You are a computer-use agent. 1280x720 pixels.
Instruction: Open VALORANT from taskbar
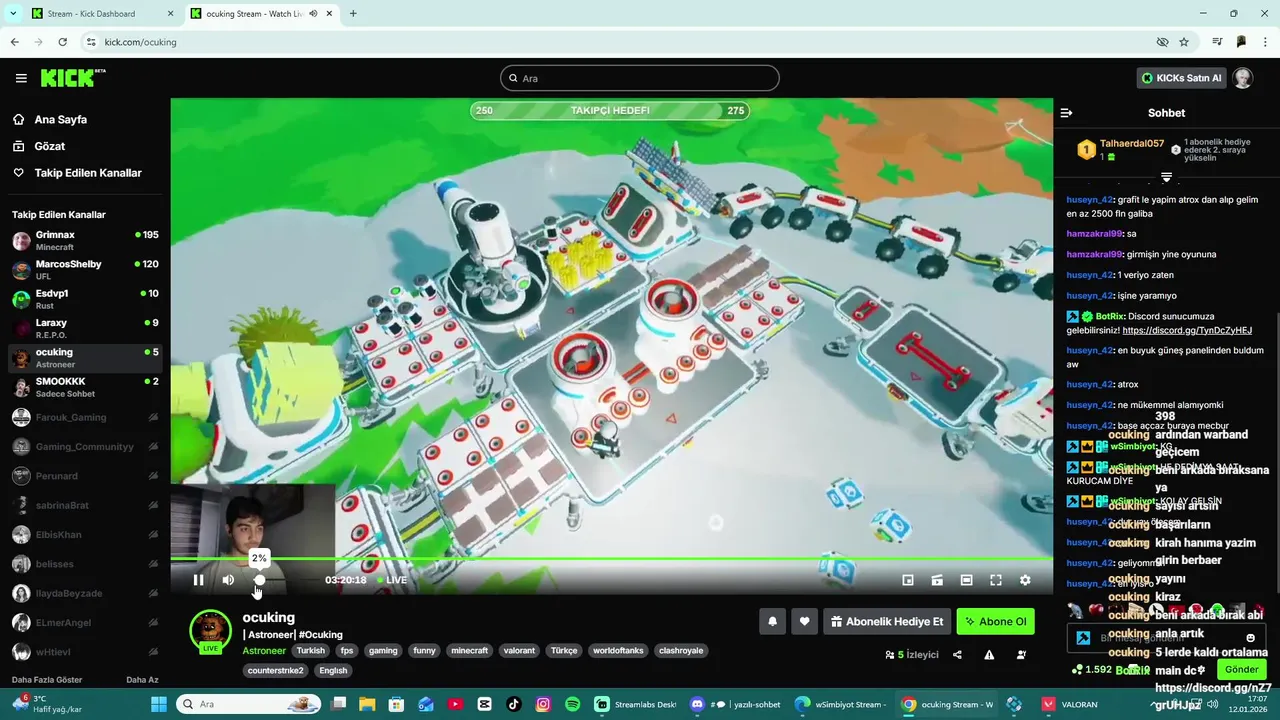[x=1071, y=704]
